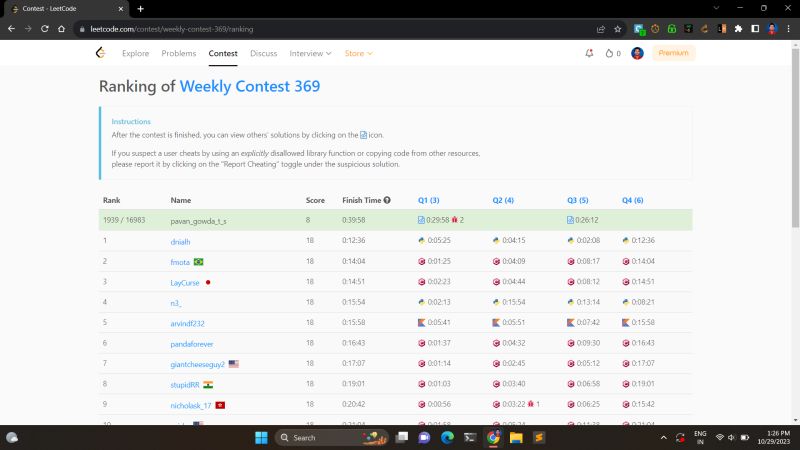Click the Premium button
Viewport: 800px width, 450px height.
point(673,53)
